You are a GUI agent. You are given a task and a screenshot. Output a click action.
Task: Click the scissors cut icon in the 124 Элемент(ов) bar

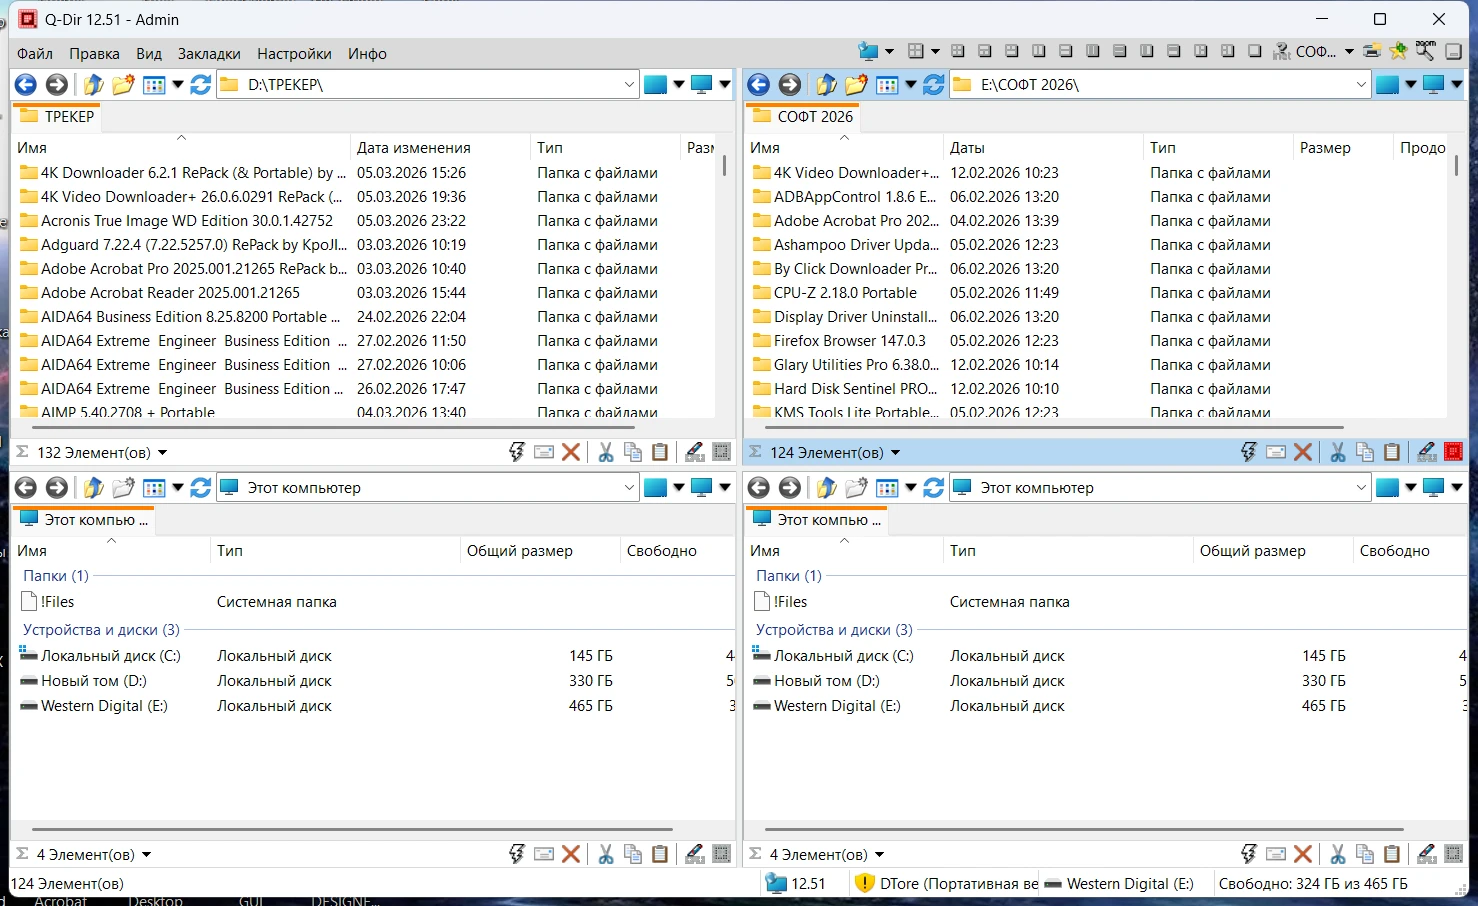point(1337,452)
